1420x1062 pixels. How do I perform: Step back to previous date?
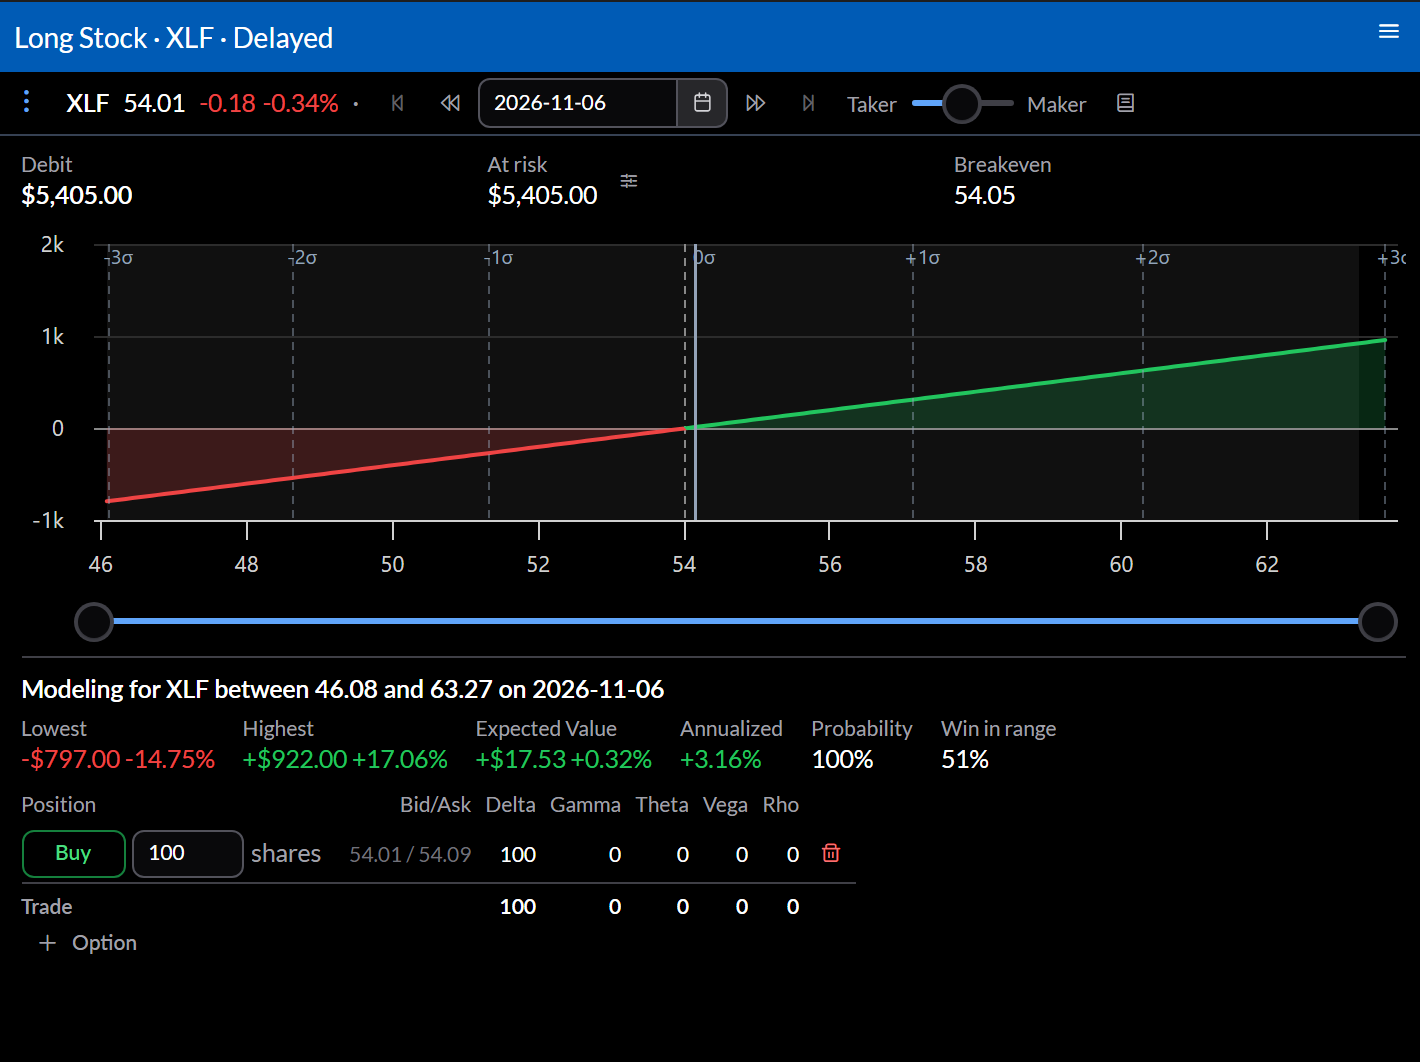(x=450, y=103)
